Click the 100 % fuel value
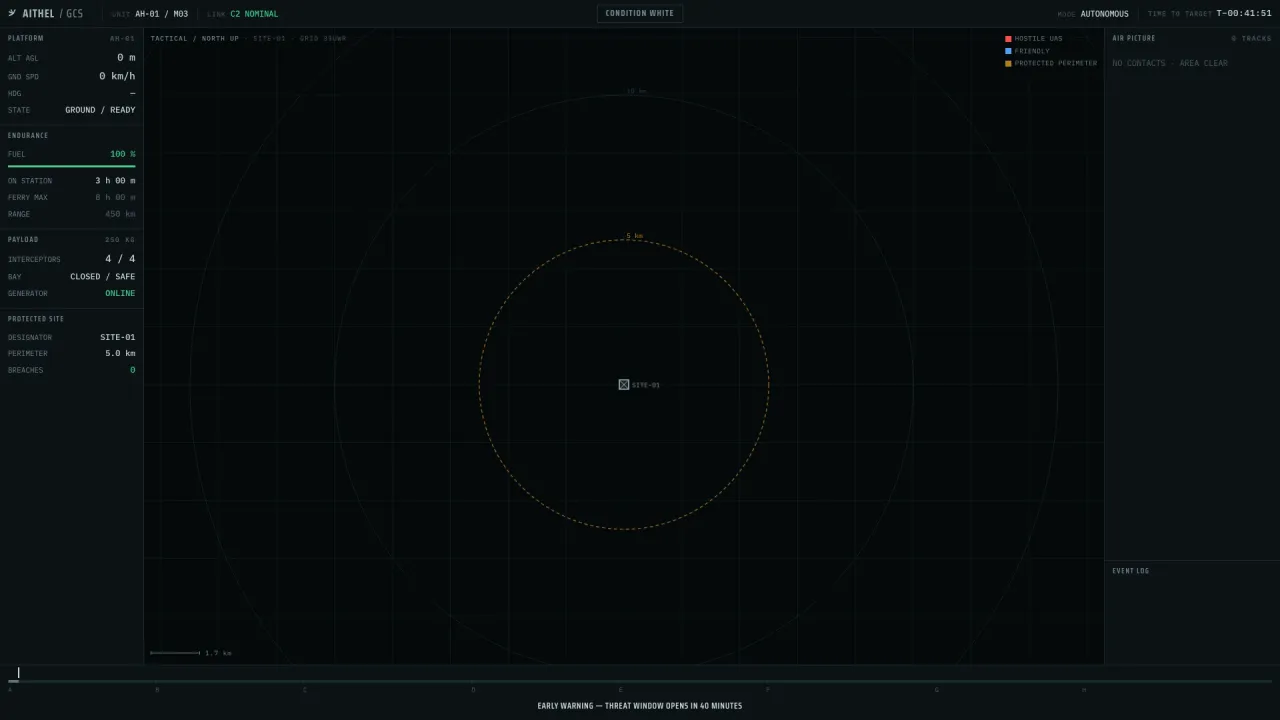This screenshot has width=1280, height=720. pos(123,154)
